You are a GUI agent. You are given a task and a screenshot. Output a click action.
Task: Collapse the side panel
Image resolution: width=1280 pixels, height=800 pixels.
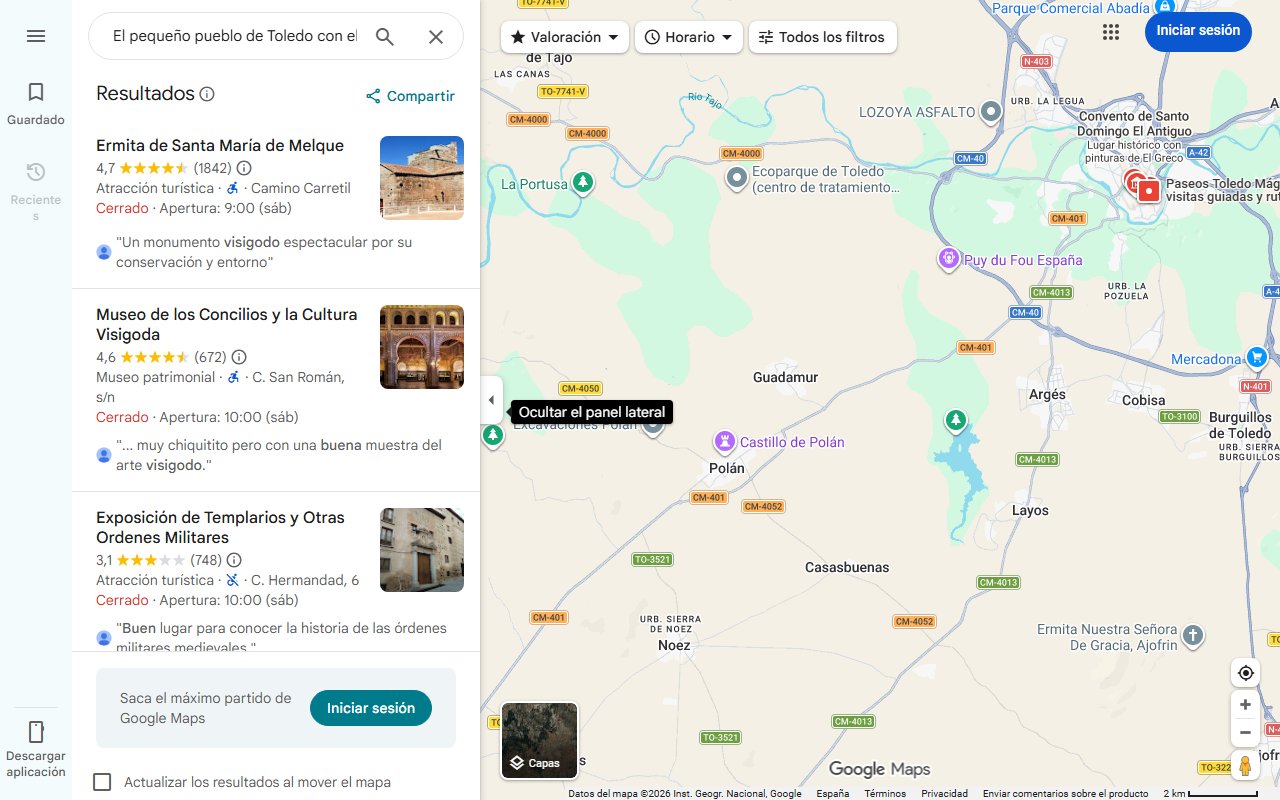[491, 399]
